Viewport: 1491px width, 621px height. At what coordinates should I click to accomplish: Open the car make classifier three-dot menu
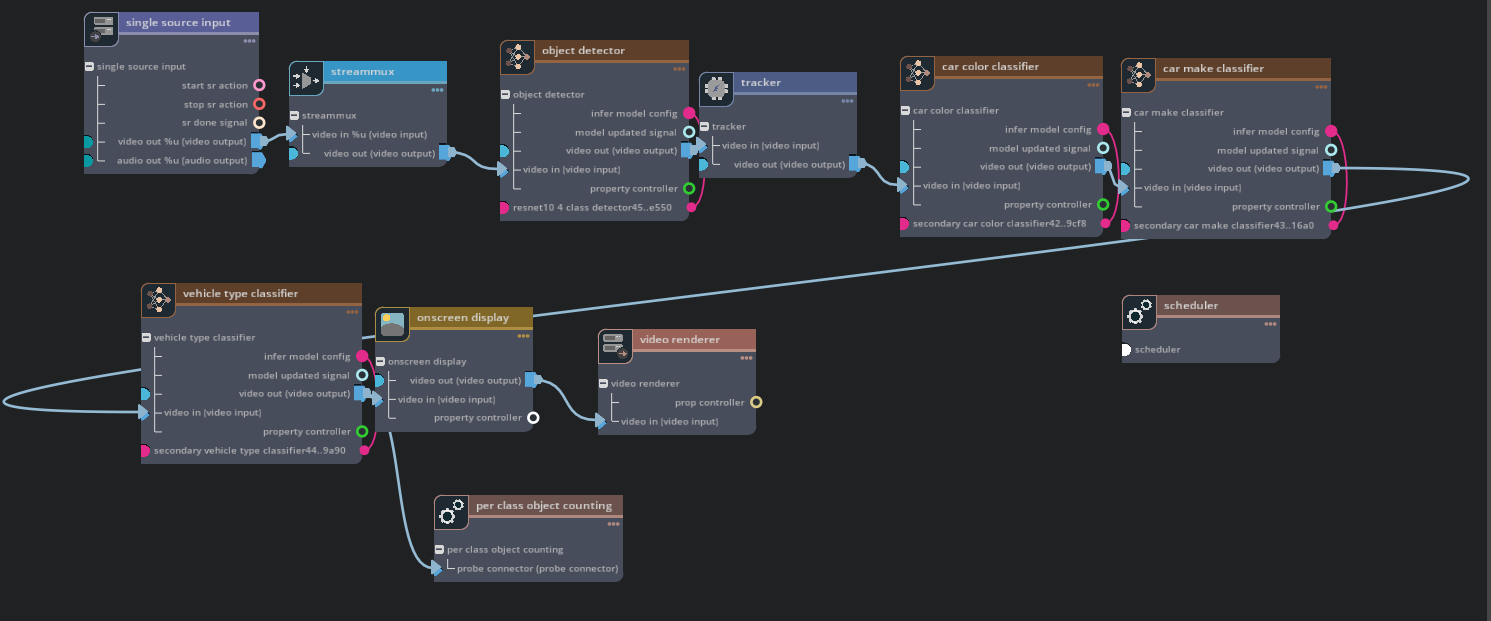click(1321, 87)
